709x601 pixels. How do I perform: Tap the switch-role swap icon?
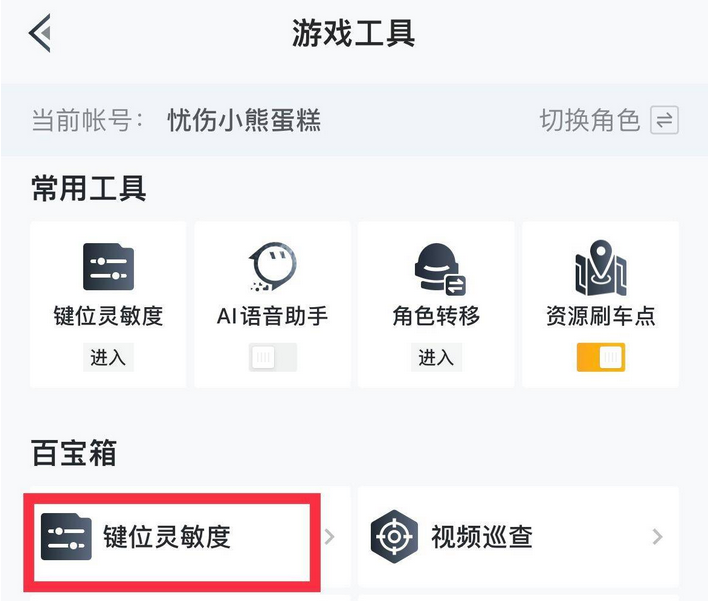664,121
